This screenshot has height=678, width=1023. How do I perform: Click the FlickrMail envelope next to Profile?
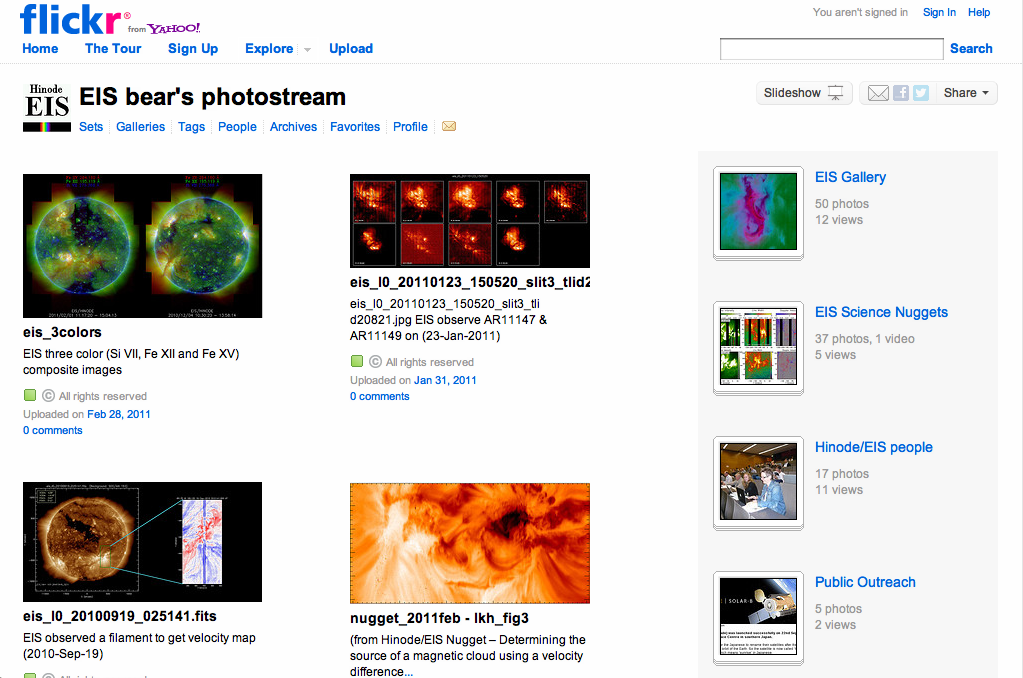click(x=449, y=127)
